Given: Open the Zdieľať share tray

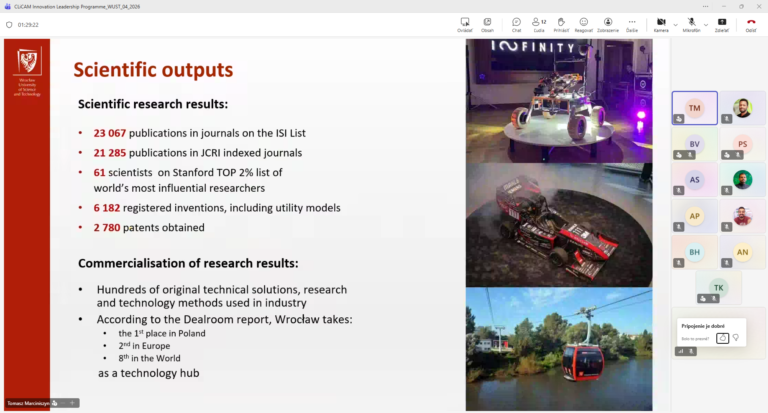Looking at the screenshot, I should coord(721,23).
